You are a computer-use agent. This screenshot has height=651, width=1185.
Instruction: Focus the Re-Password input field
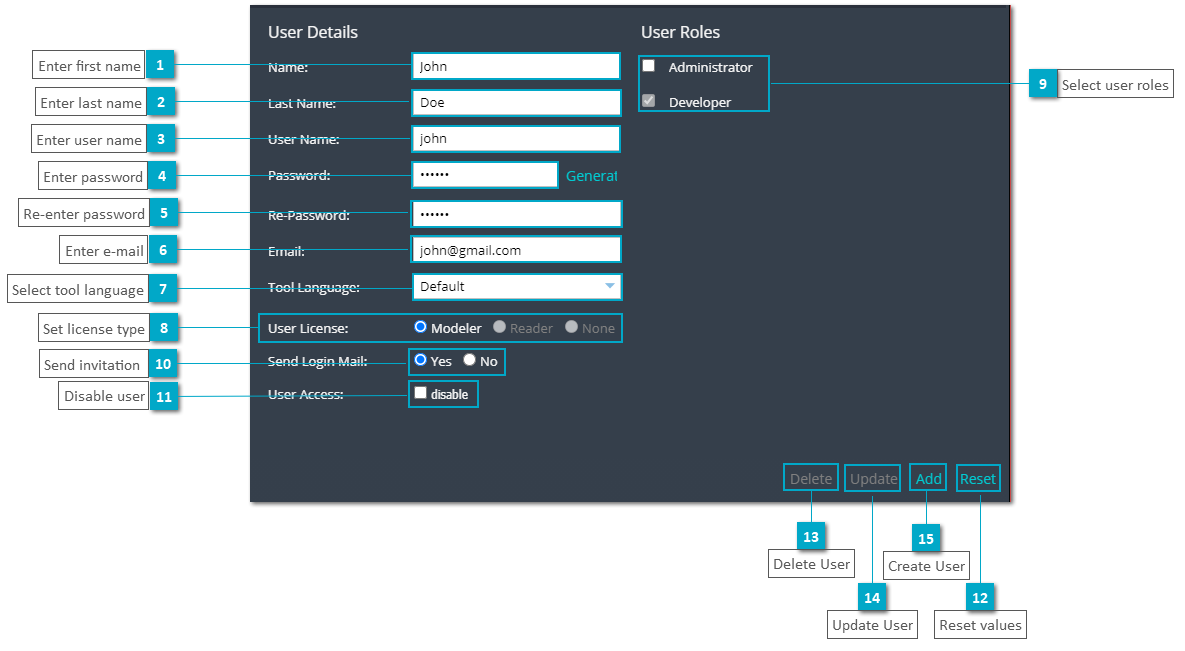516,214
